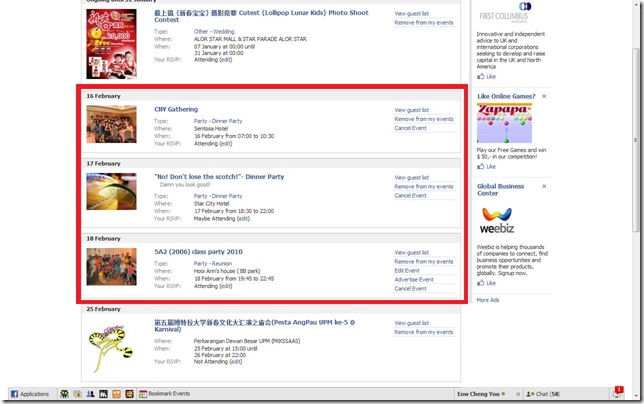Screen dimensions: 644x404
Task: Edit Maybe Attending RSVP for Dinner Party
Action: [243, 219]
